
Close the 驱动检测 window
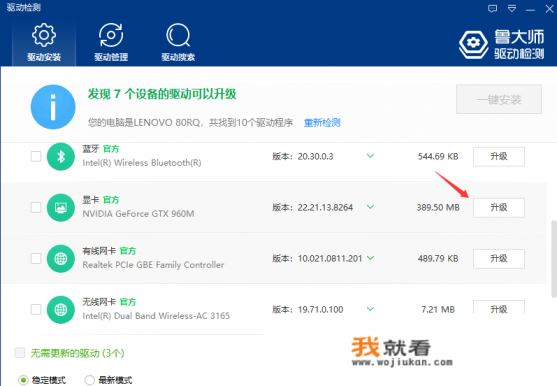[x=549, y=9]
